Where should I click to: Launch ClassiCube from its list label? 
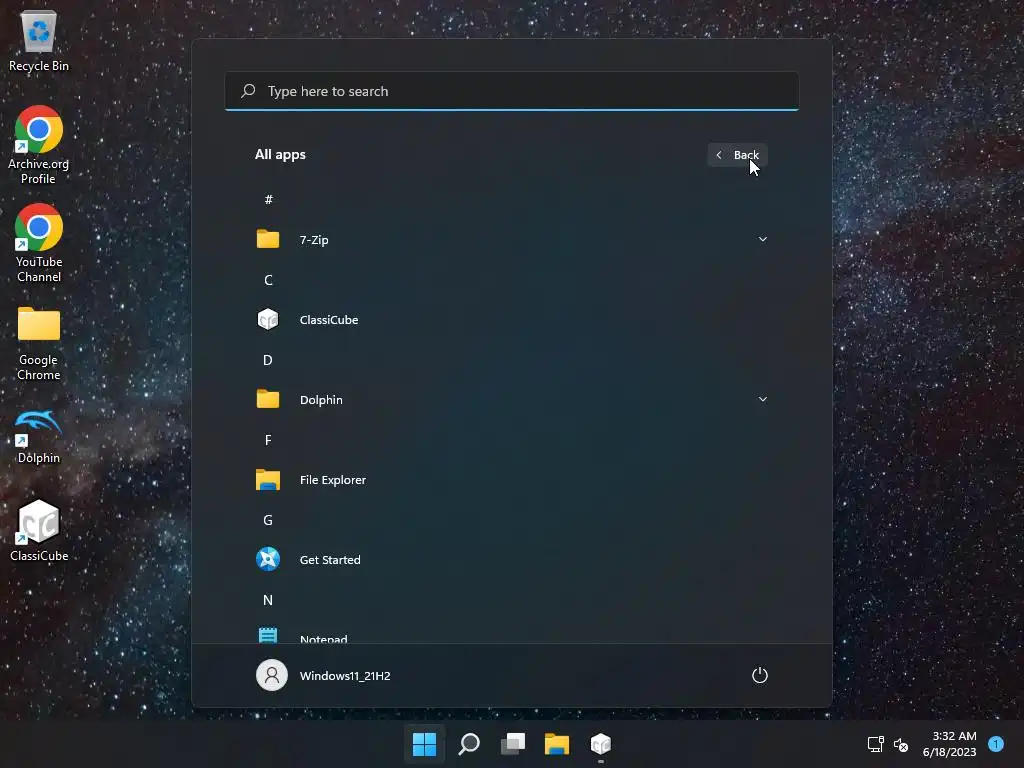pos(329,319)
